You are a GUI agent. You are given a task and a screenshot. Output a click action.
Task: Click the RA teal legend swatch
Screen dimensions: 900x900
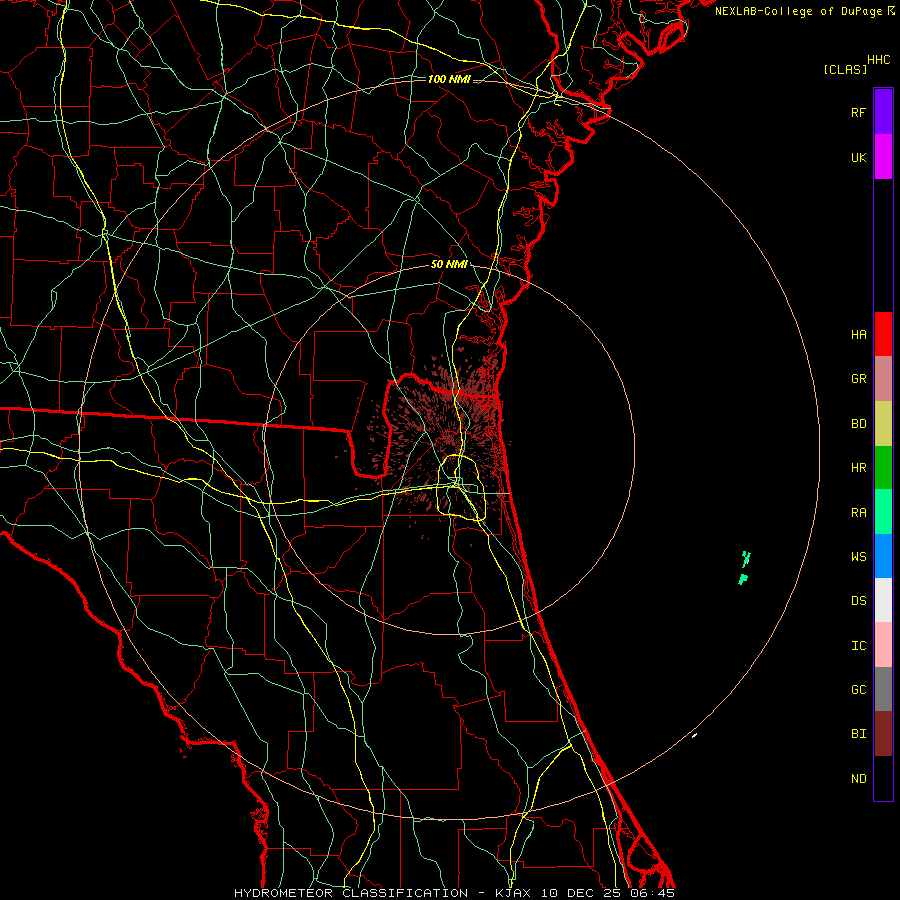pos(883,512)
